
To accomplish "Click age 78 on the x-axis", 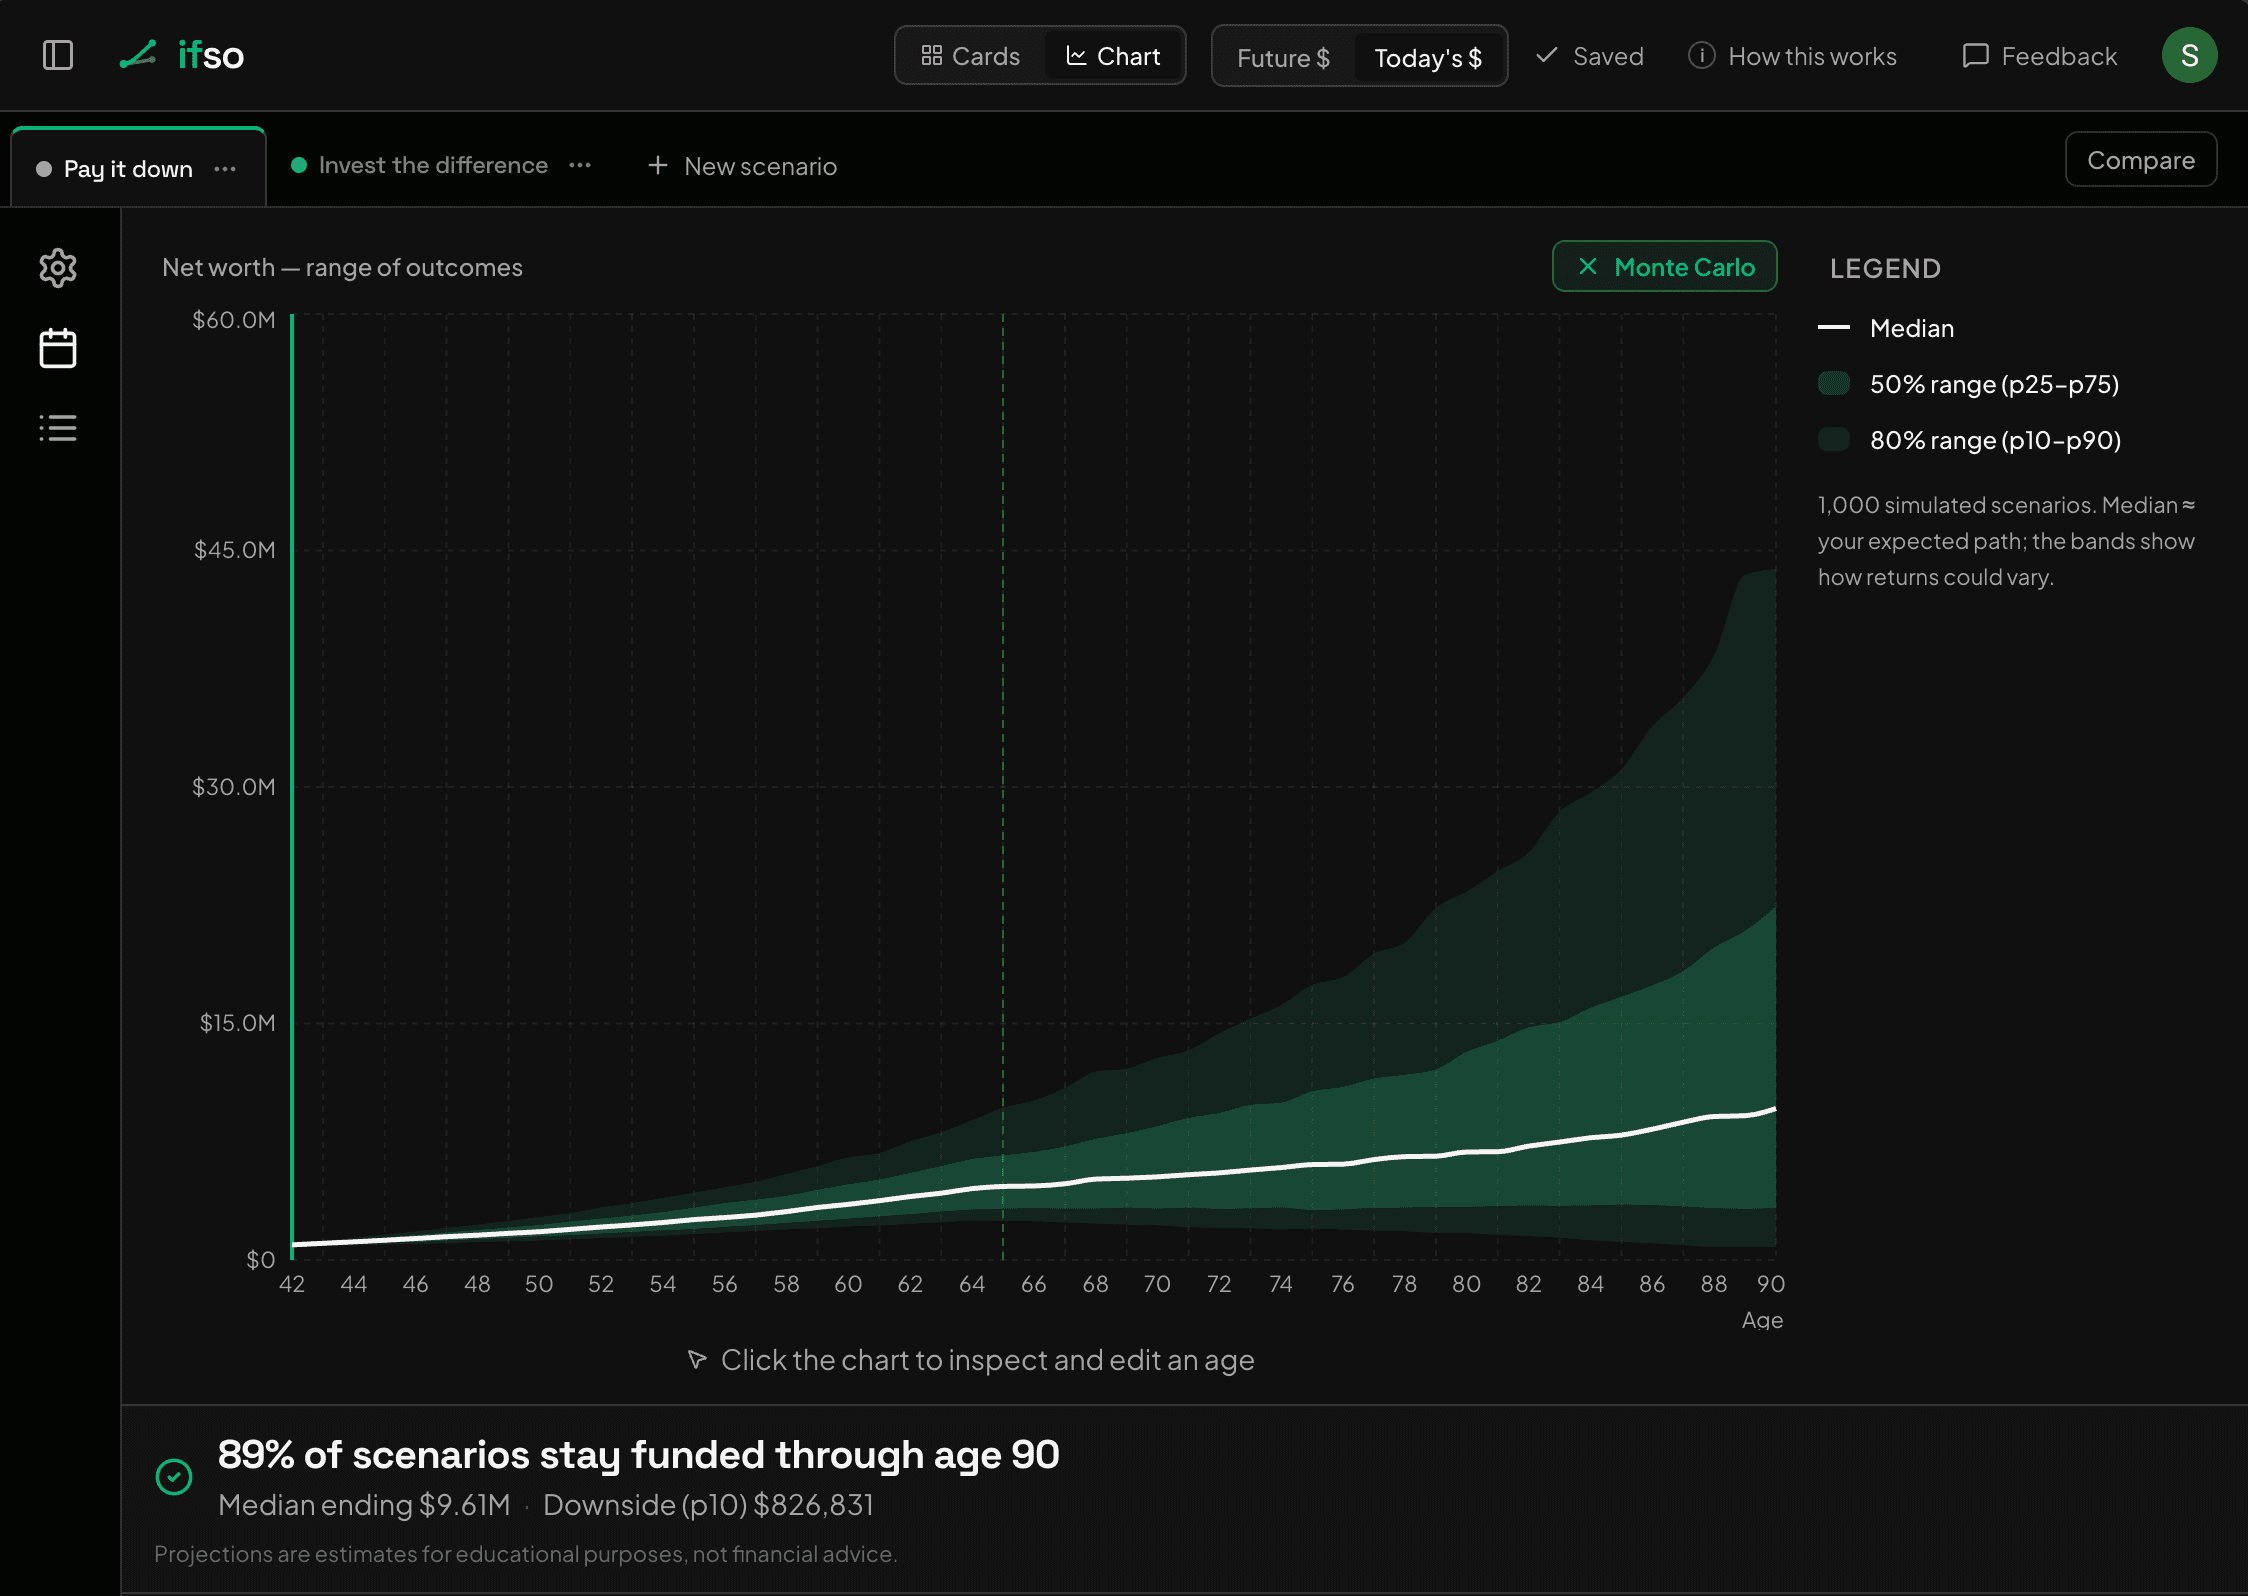I will click(x=1404, y=1283).
